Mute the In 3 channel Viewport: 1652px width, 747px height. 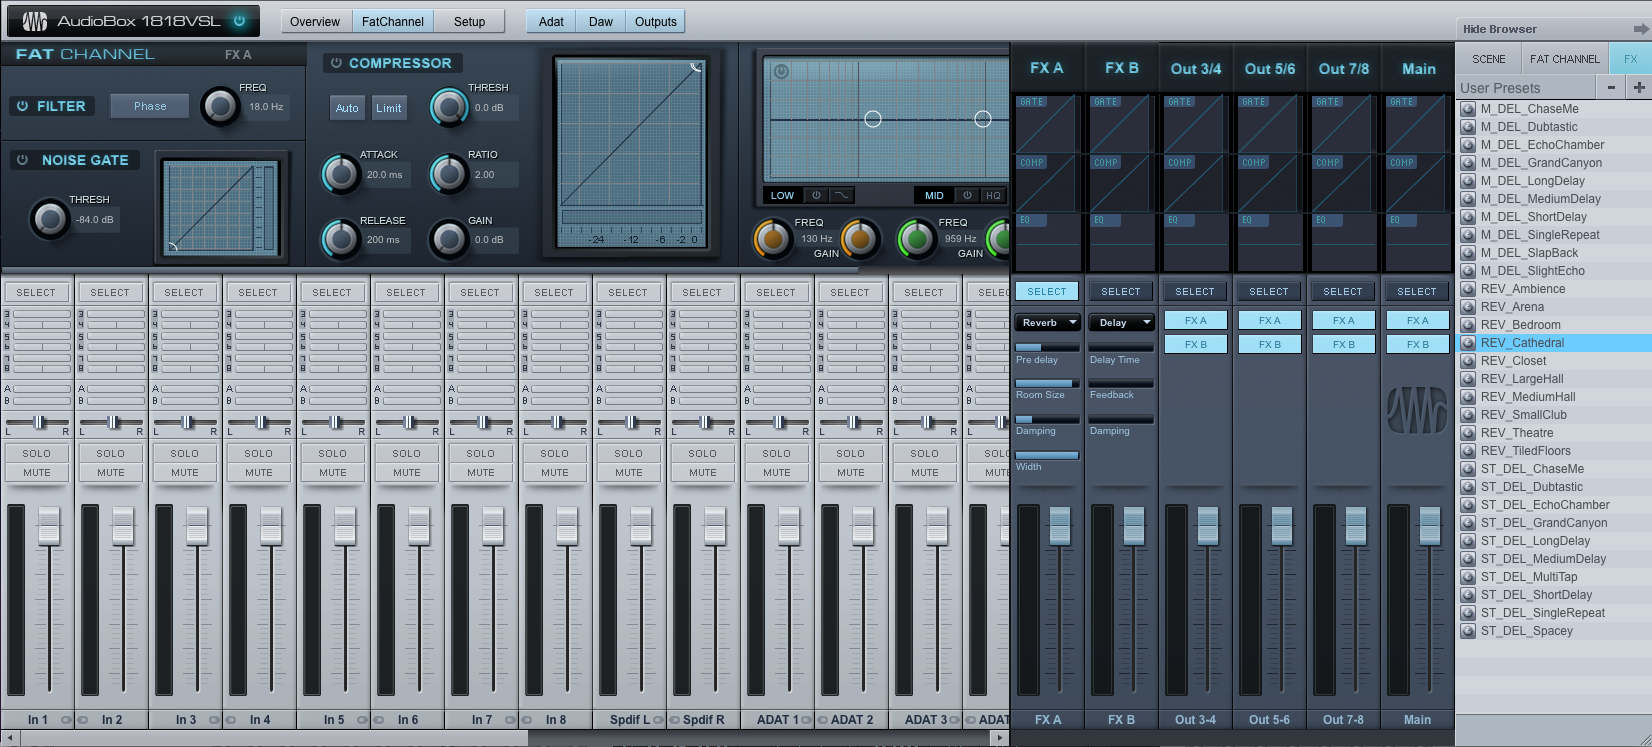click(x=185, y=472)
